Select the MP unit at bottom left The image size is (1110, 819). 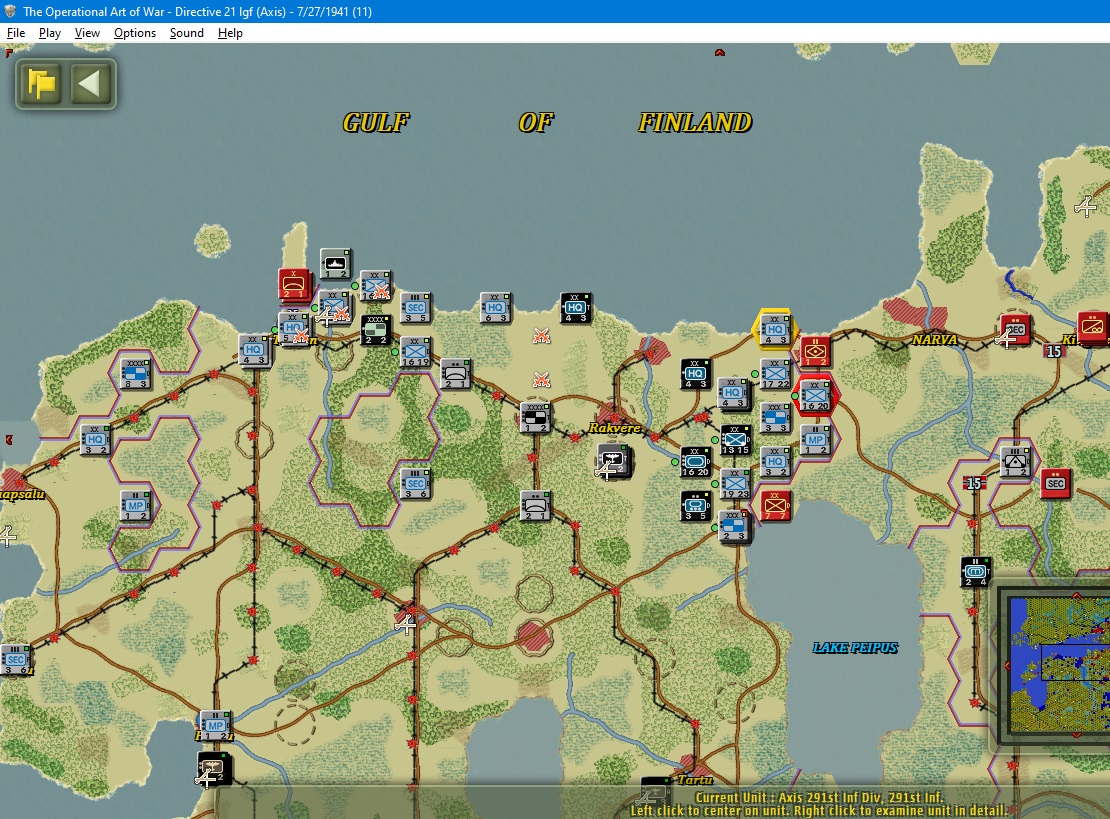pos(216,726)
